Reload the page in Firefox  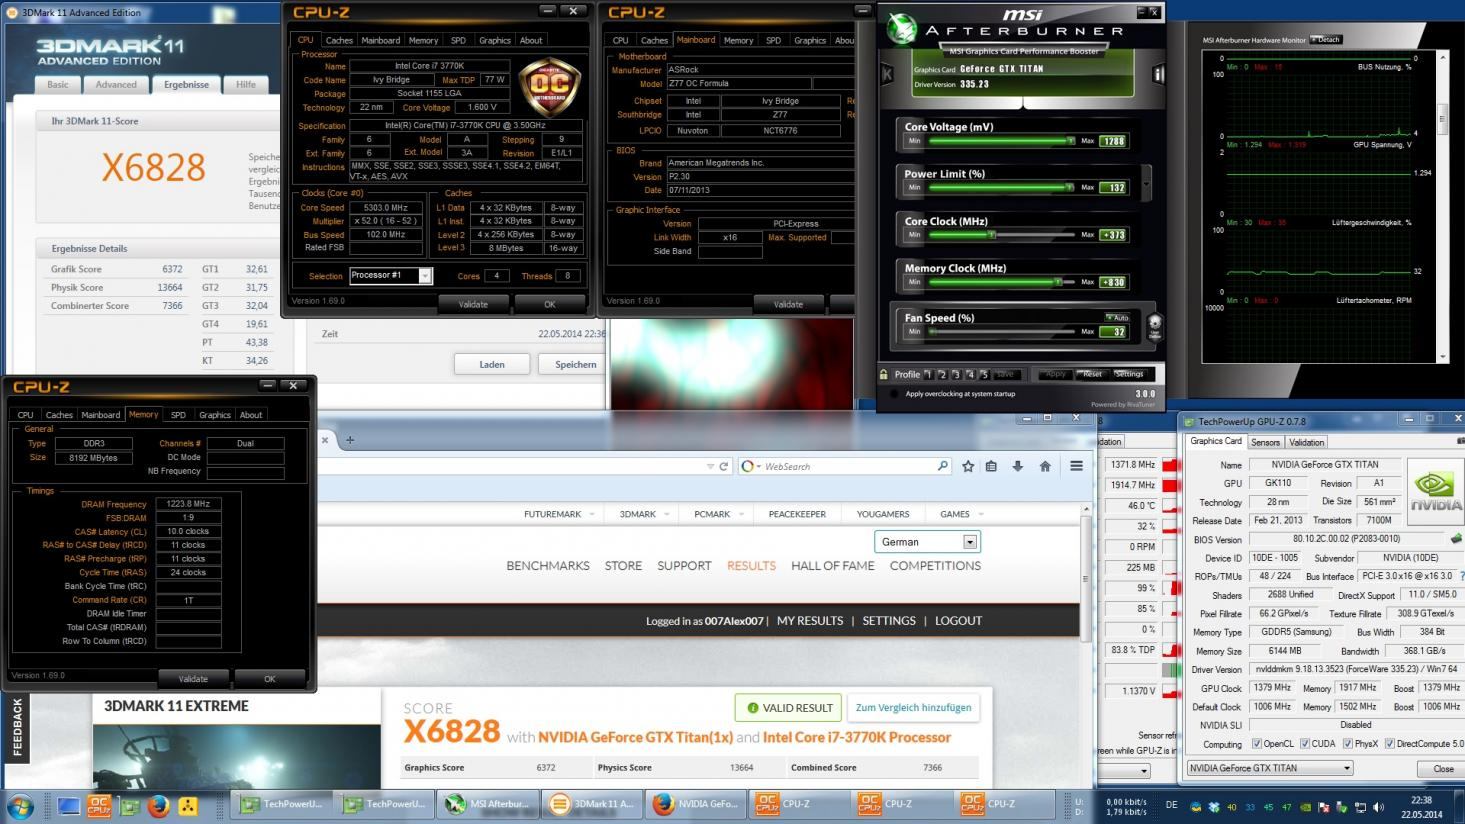(x=724, y=466)
